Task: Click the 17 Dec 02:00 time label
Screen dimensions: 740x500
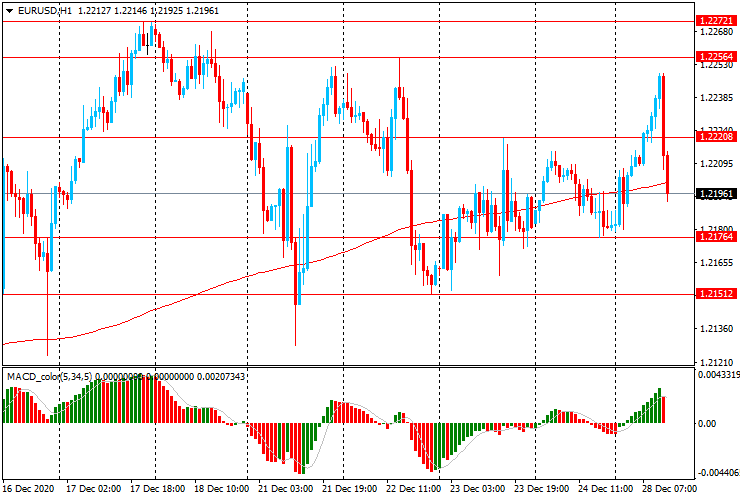Action: (93, 488)
